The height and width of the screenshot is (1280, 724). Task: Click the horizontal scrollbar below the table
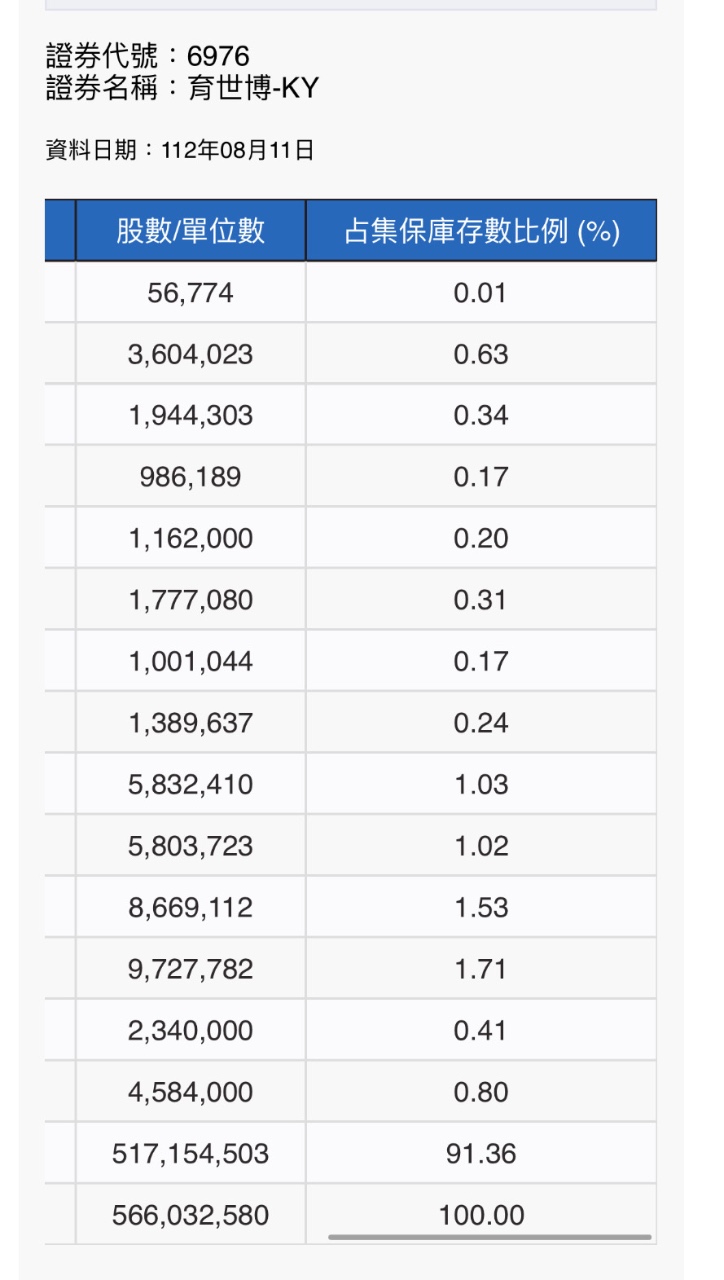point(489,1237)
